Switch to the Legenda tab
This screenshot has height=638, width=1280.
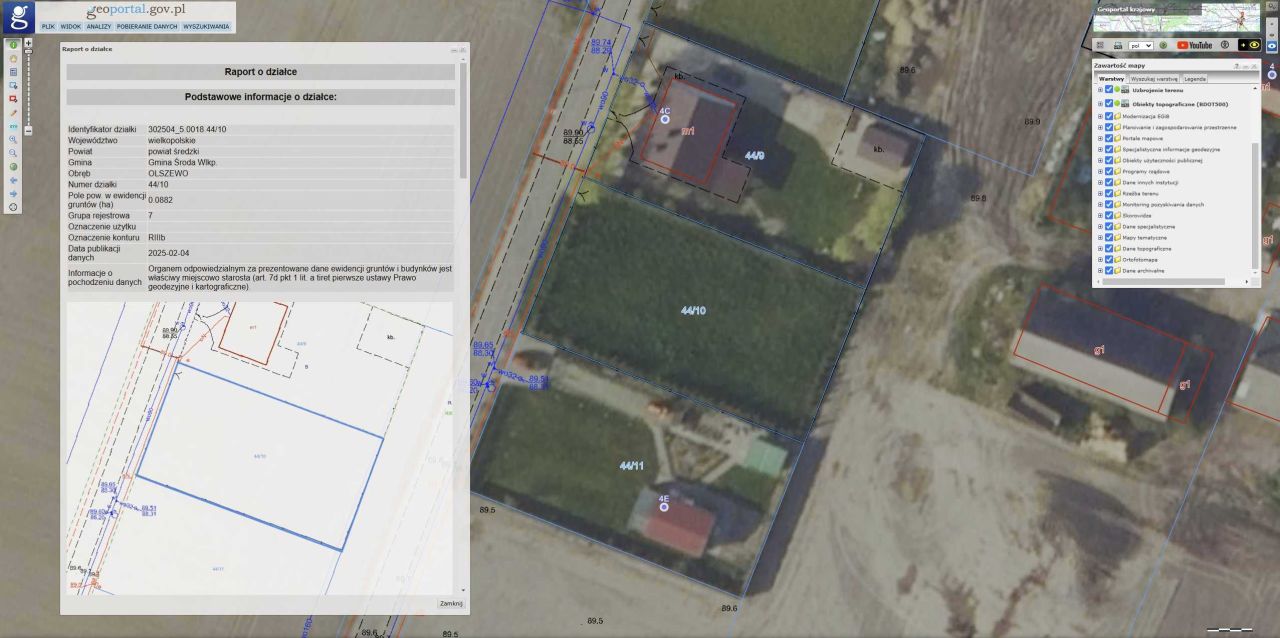pos(1195,78)
